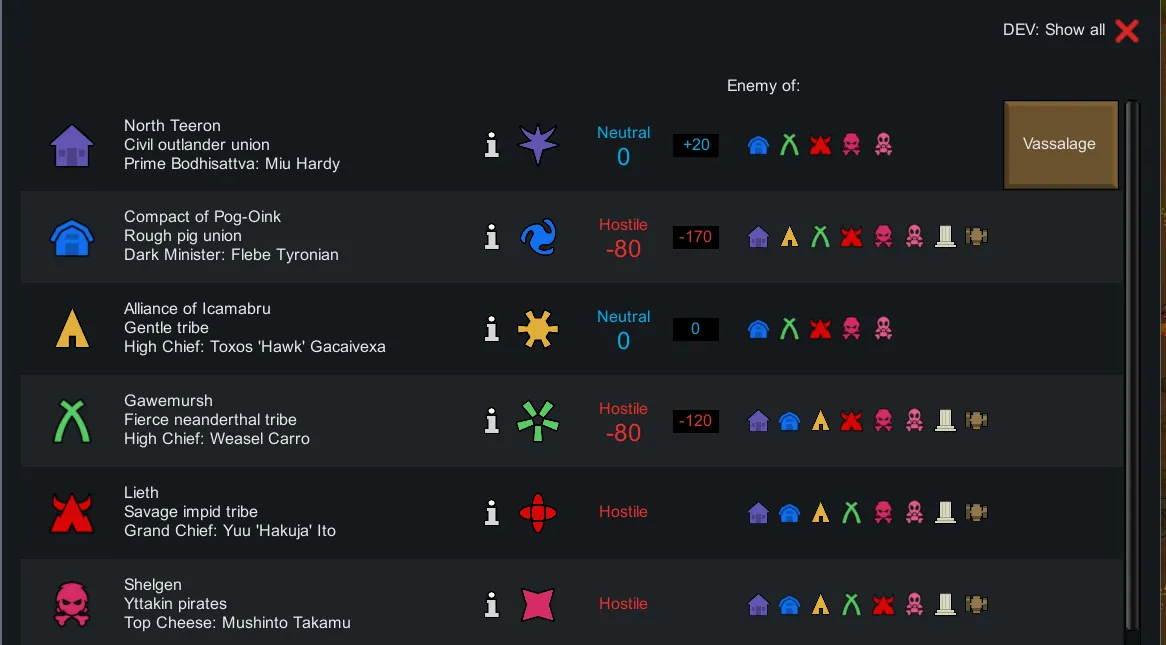Click Lieth's red cross ideology icon
The image size is (1166, 645).
tap(537, 513)
